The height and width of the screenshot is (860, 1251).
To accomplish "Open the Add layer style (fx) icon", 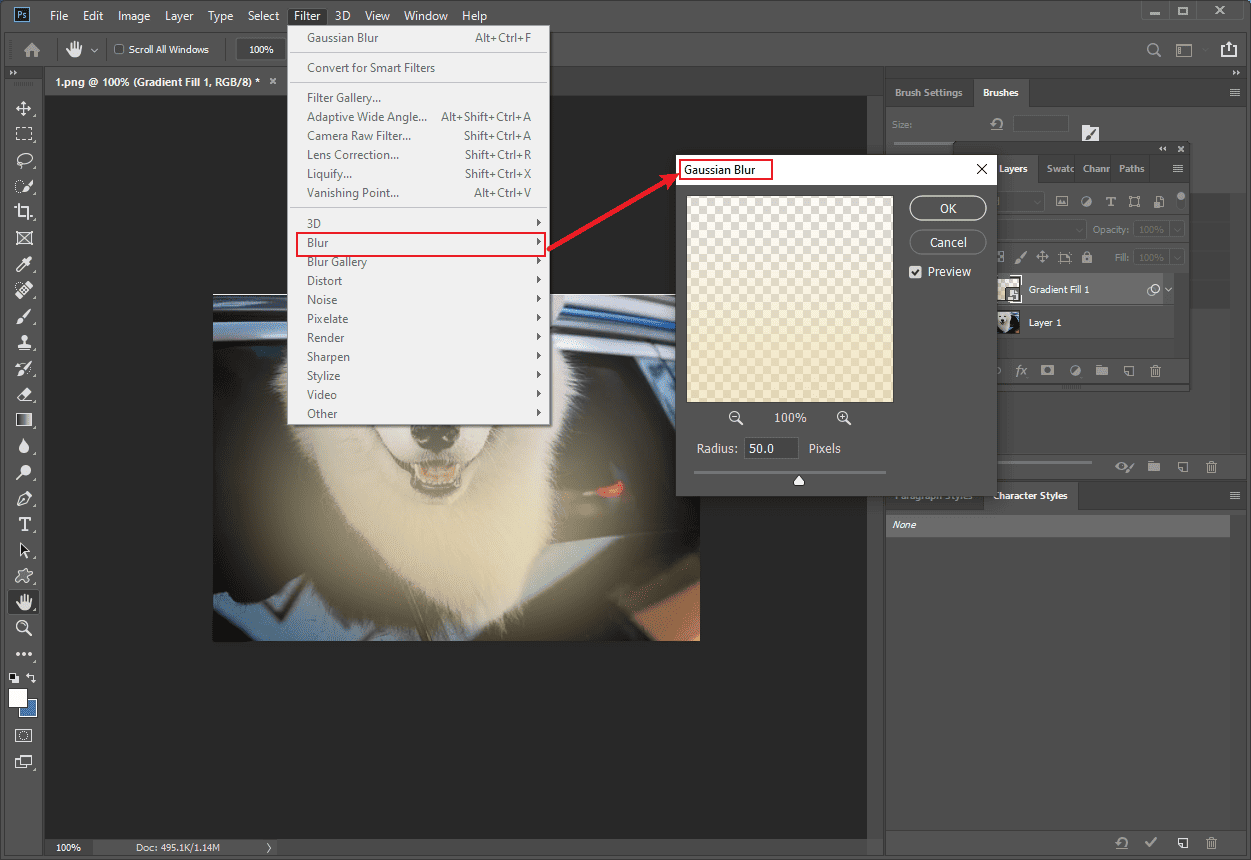I will point(1021,370).
